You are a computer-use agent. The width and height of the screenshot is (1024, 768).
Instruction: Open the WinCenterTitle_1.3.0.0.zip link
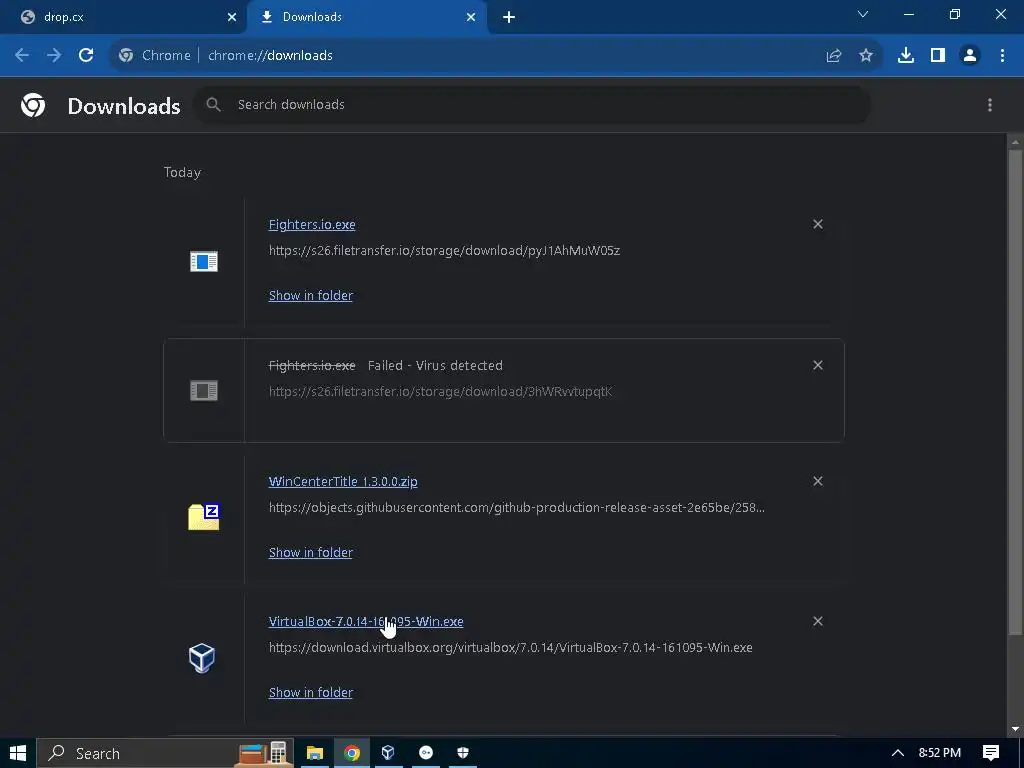click(x=343, y=481)
